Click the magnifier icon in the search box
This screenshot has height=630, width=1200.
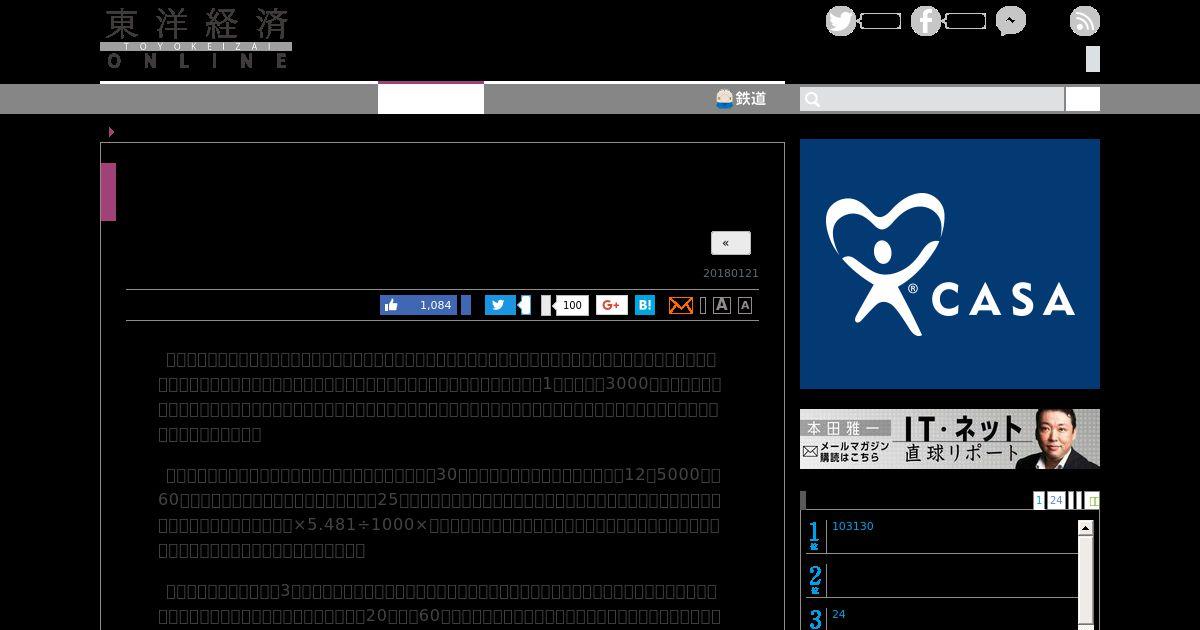click(813, 99)
